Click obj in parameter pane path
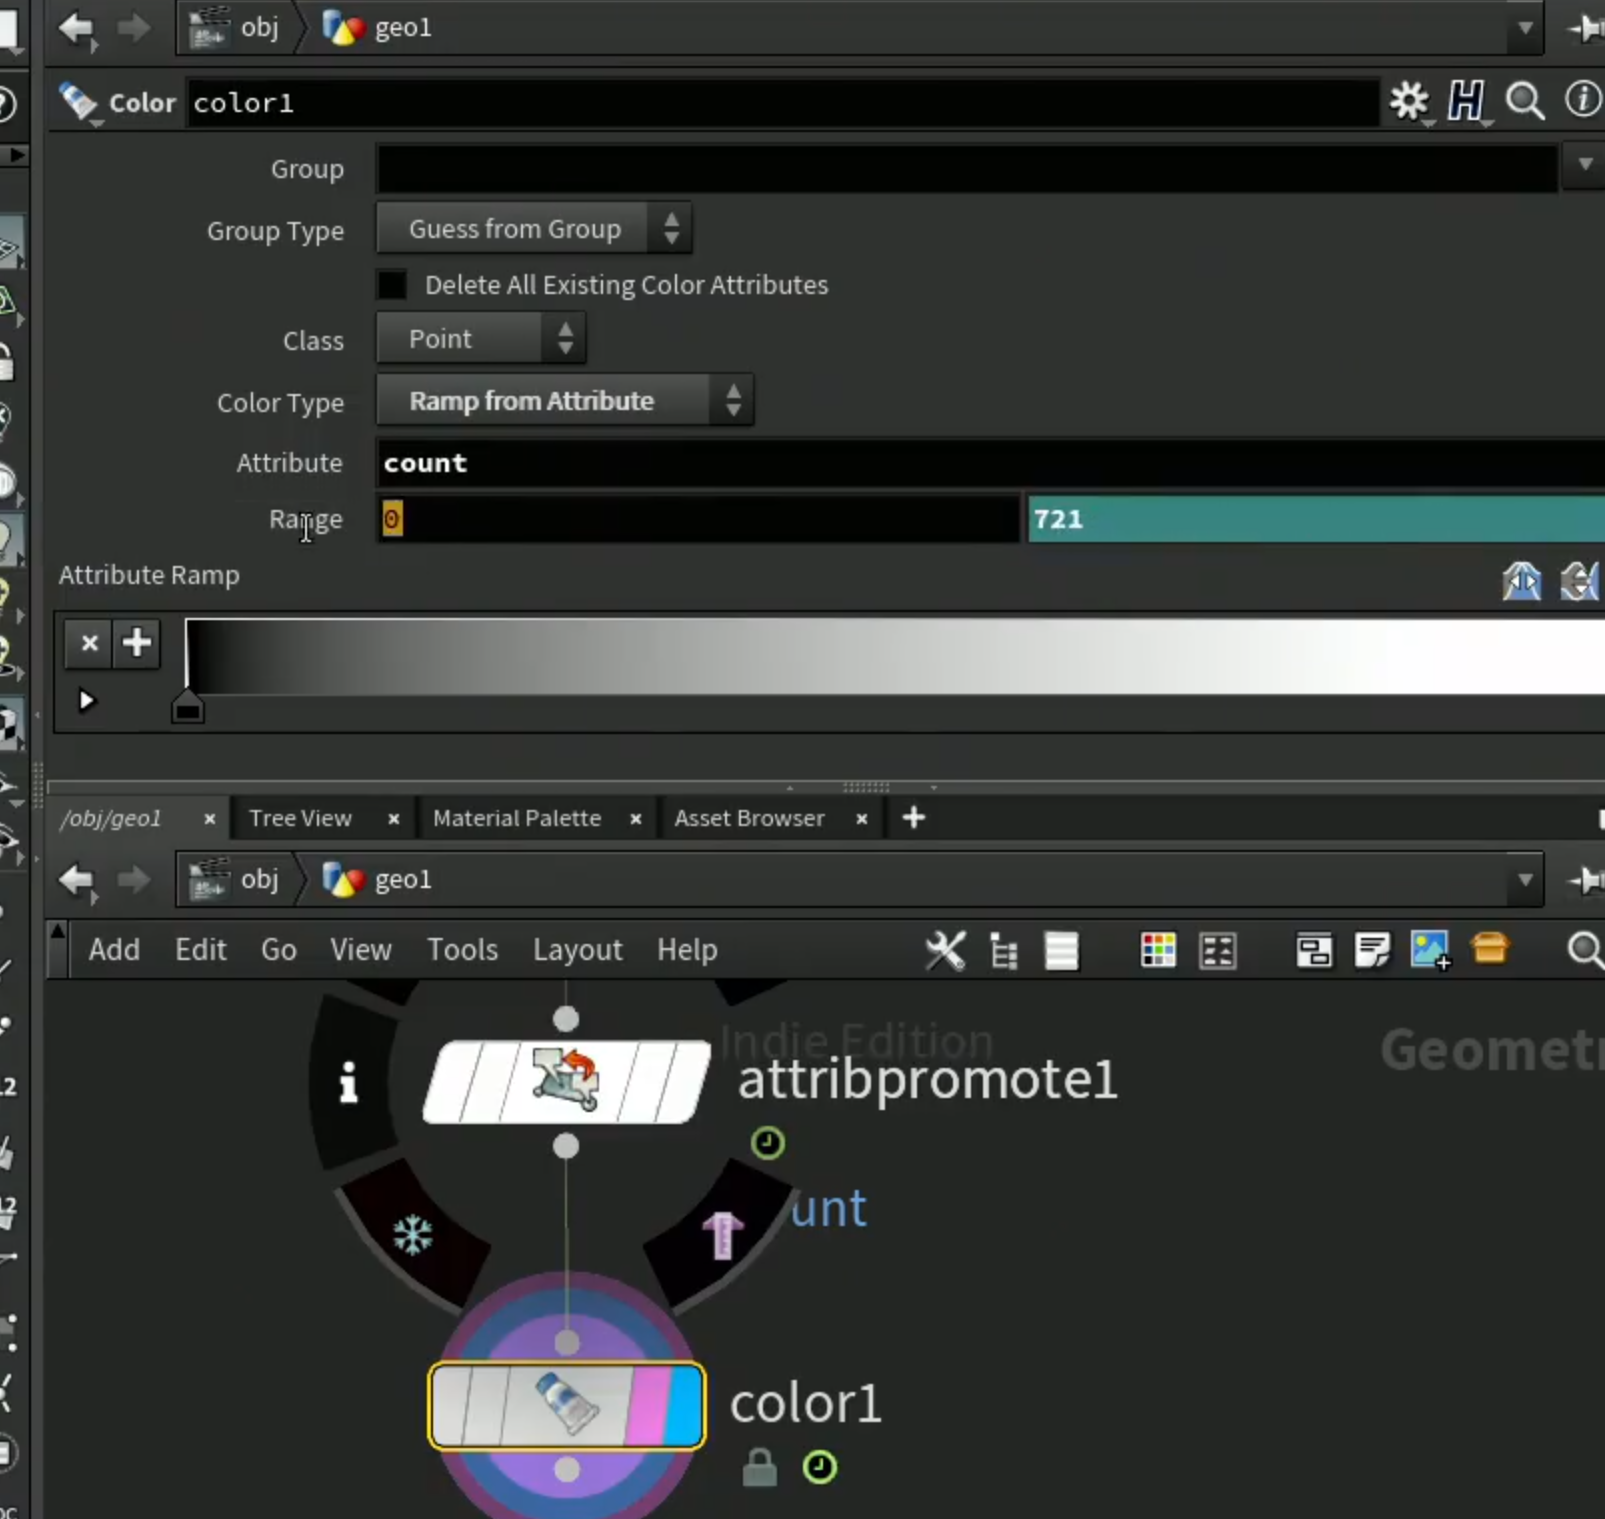Screen dimensions: 1605x1519 coord(237,28)
